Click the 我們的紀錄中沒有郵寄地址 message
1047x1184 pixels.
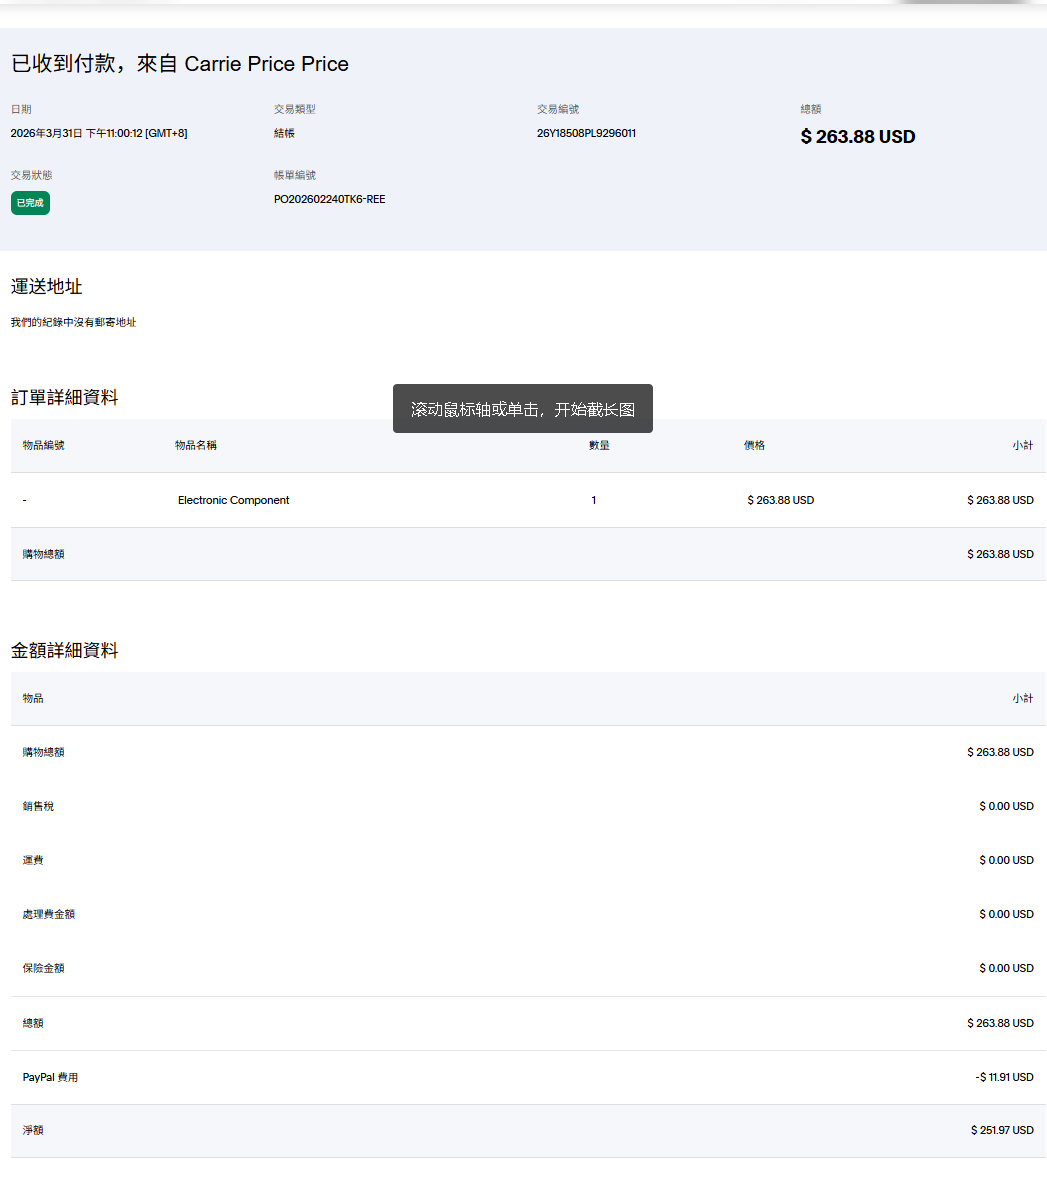click(73, 322)
